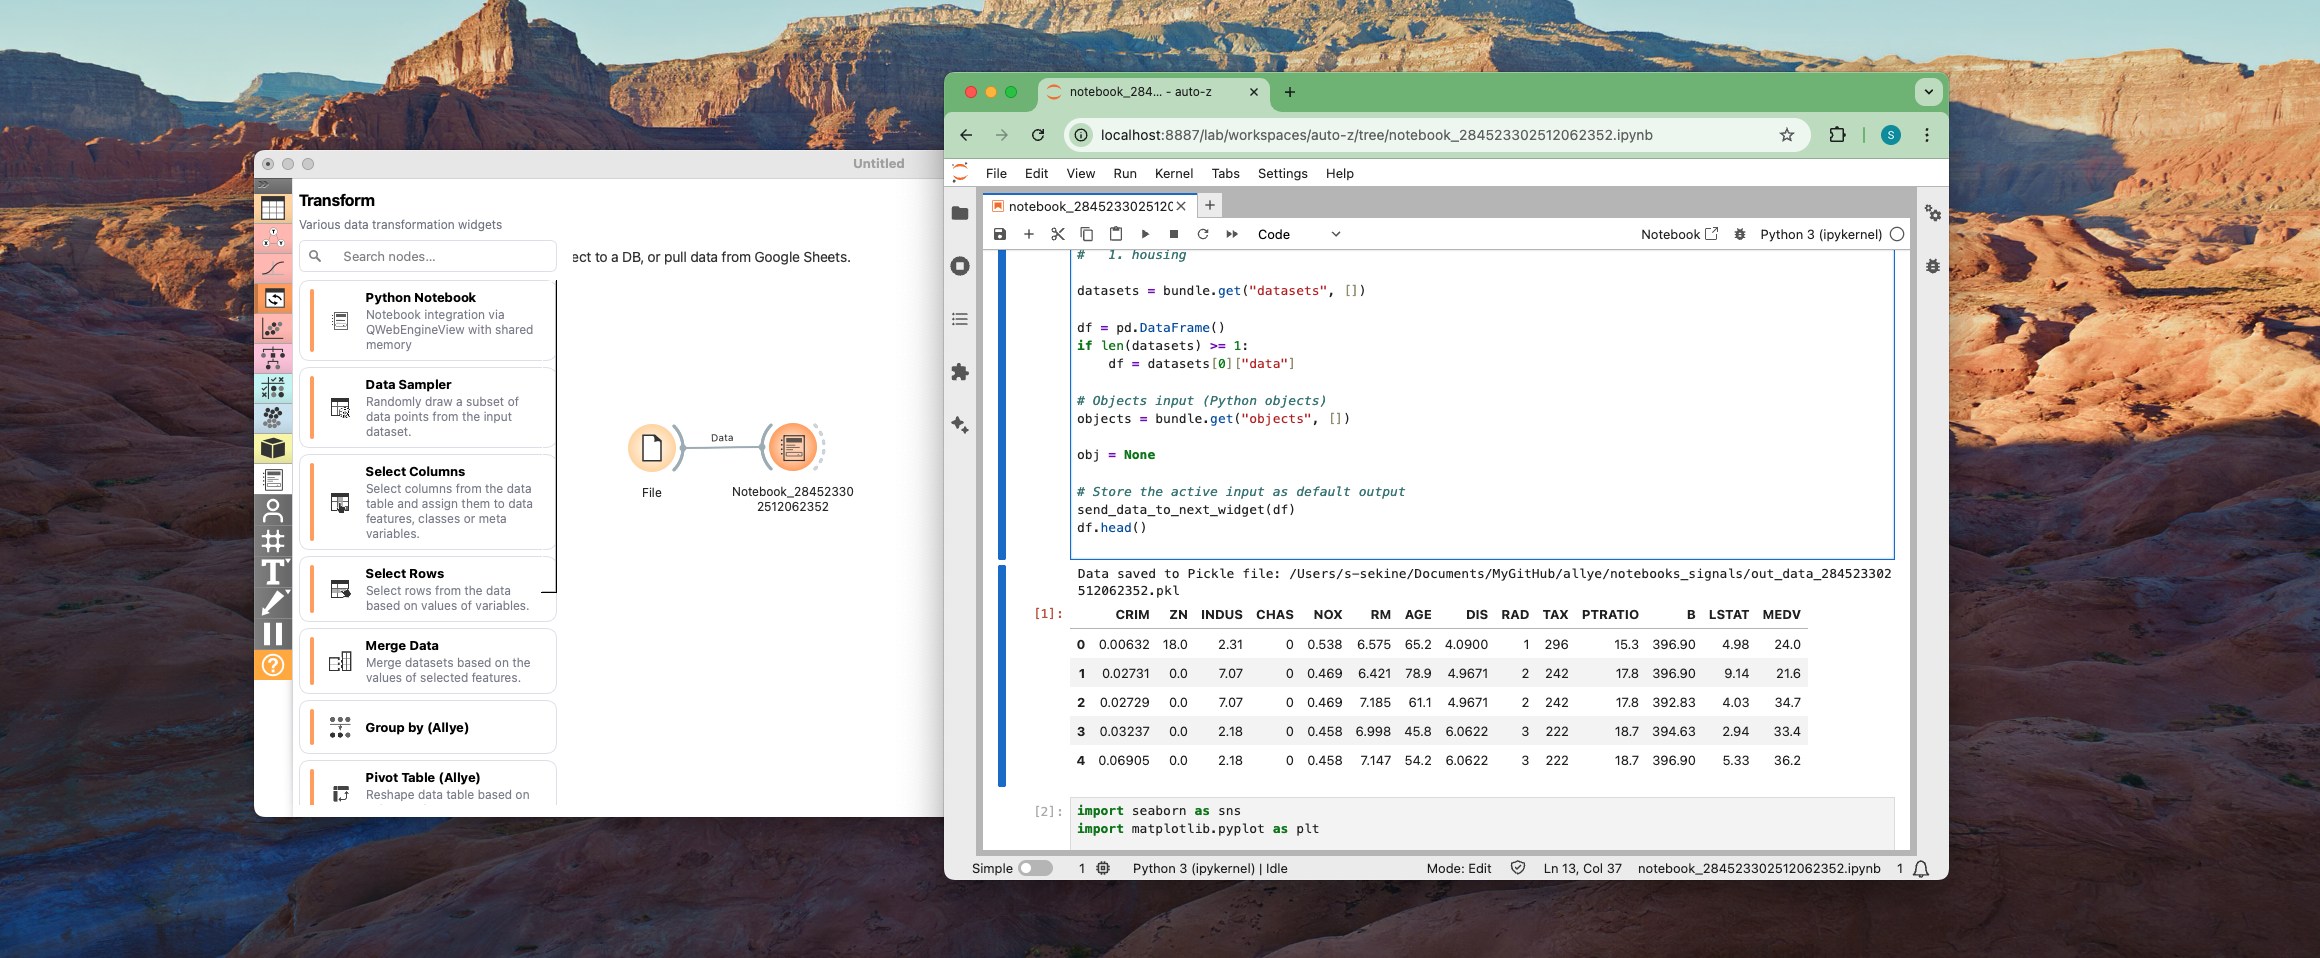Viewport: 2320px width, 958px height.
Task: Click the Help question mark icon
Action: (x=273, y=665)
